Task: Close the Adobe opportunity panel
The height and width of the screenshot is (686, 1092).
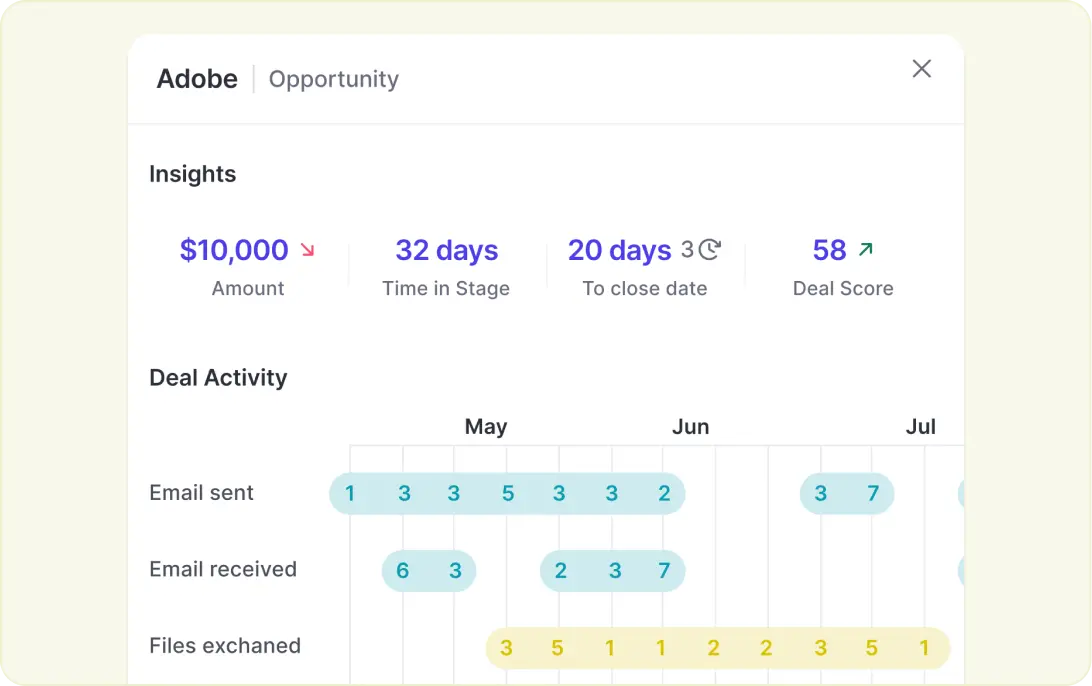Action: coord(921,69)
